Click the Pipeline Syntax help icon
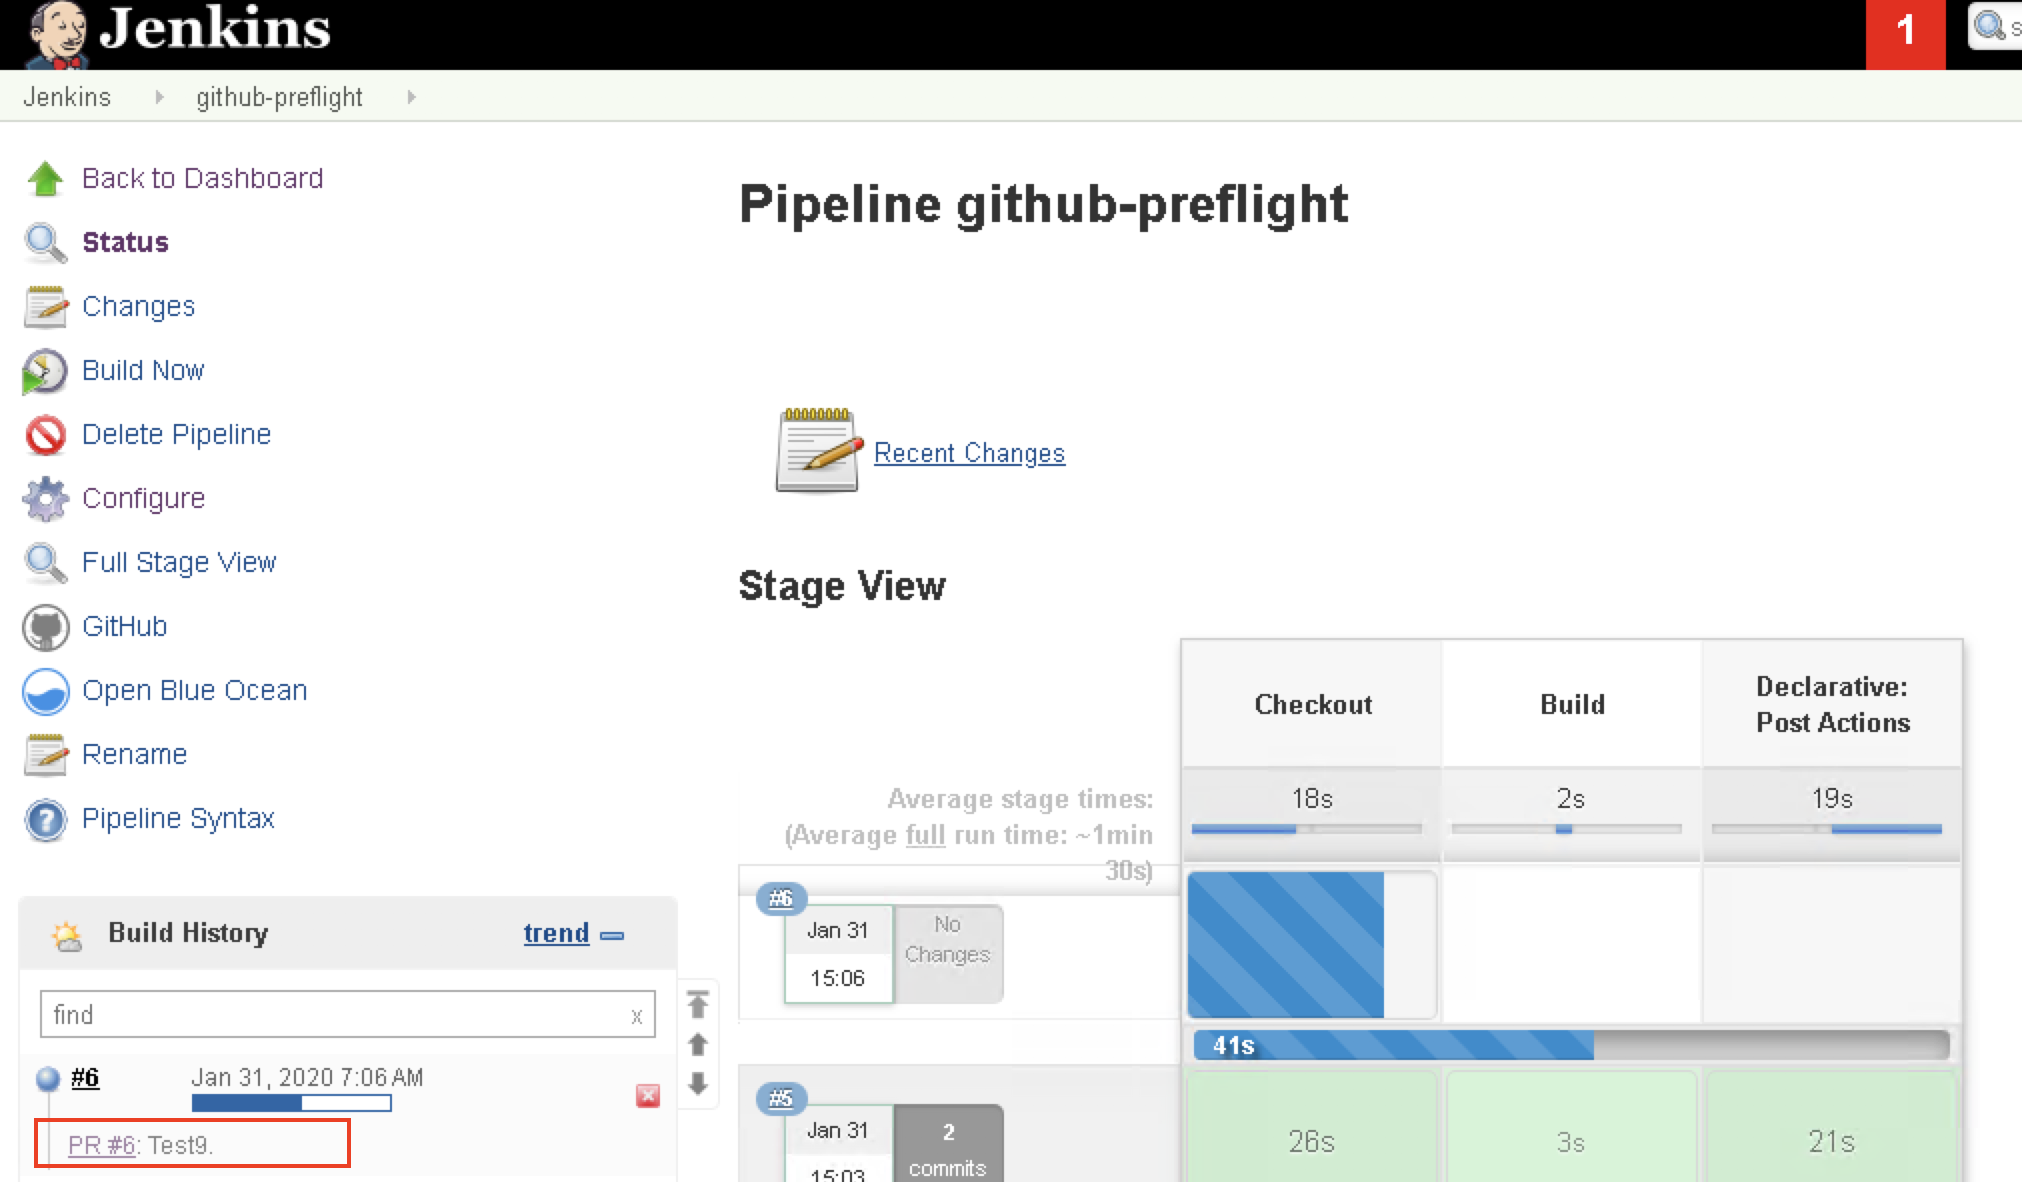Screen dimensions: 2022x1182 [45, 820]
